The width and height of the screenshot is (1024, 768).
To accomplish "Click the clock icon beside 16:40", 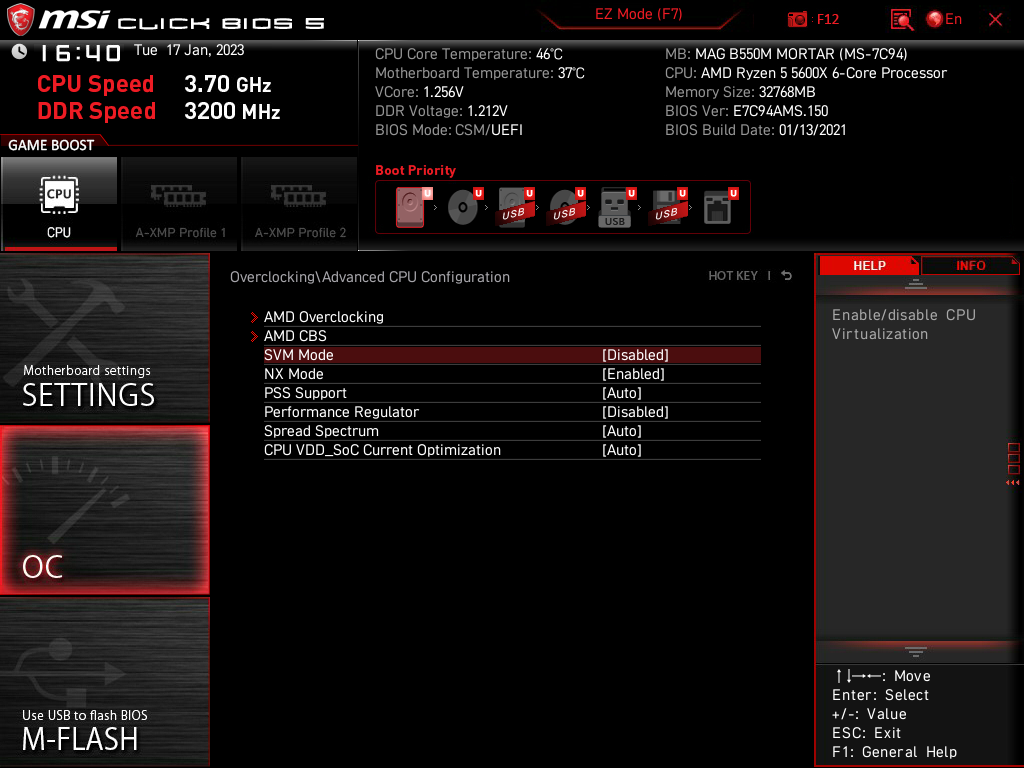I will click(19, 52).
